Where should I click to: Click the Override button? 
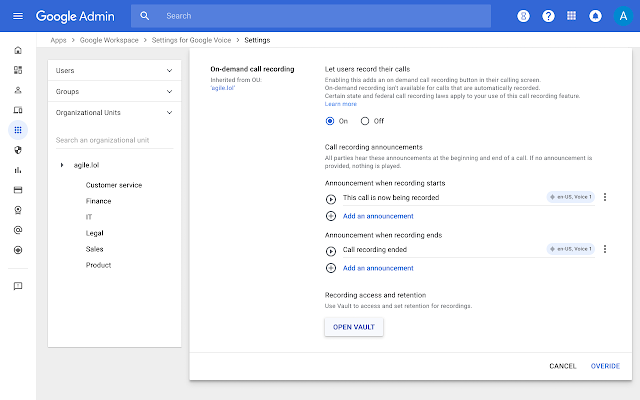[x=605, y=366]
